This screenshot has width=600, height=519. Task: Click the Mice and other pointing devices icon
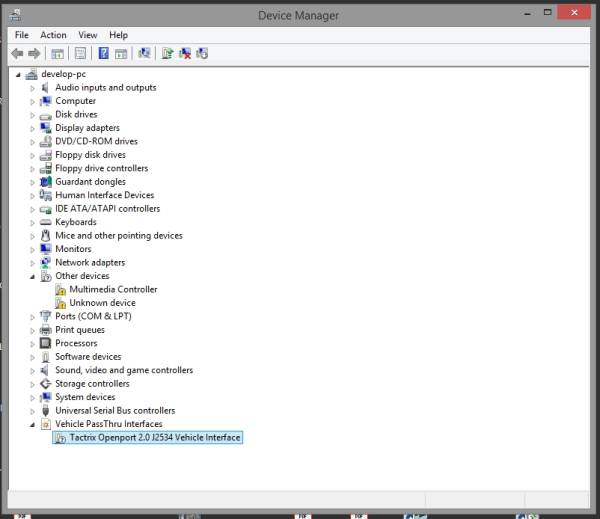pyautogui.click(x=46, y=236)
